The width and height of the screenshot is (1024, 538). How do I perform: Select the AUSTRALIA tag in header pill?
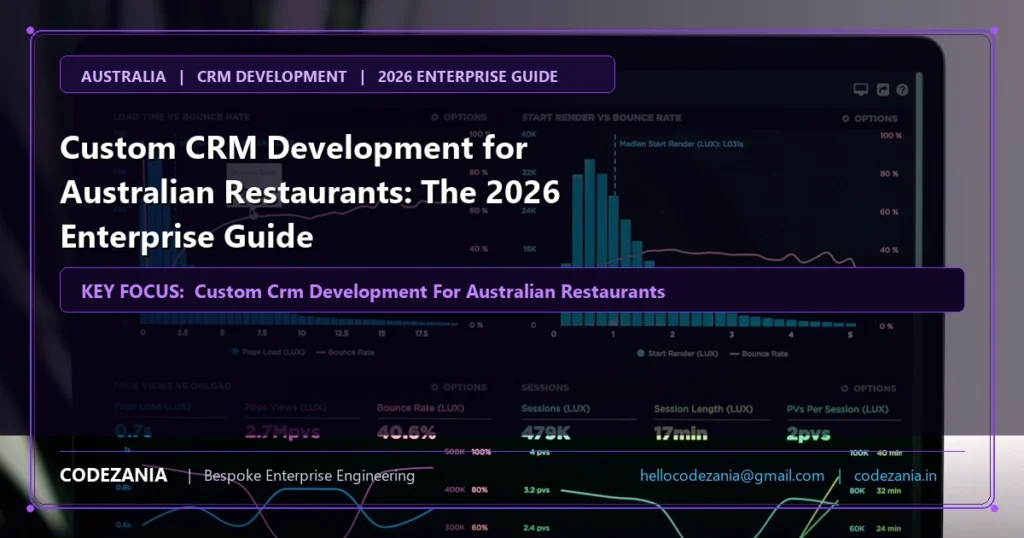click(123, 76)
